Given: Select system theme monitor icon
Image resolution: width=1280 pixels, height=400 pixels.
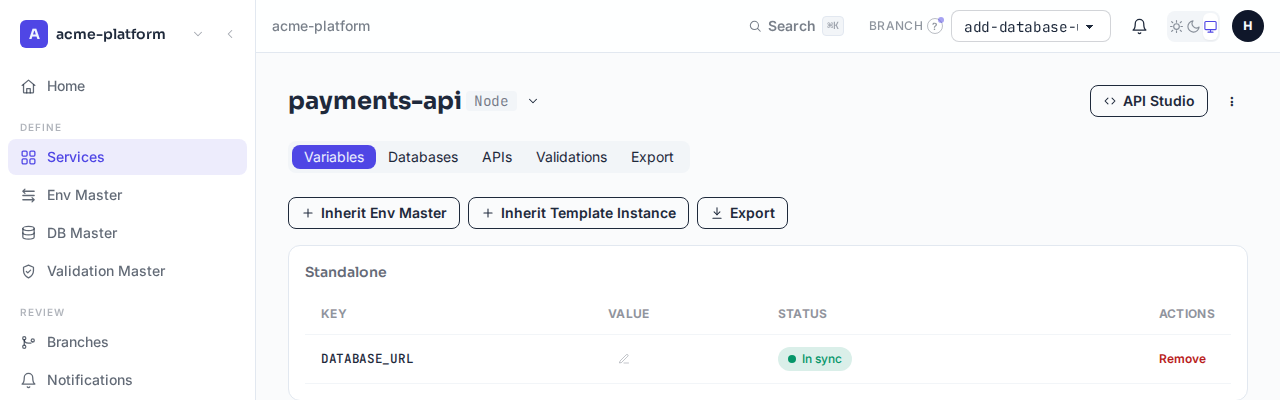Looking at the screenshot, I should pos(1210,26).
